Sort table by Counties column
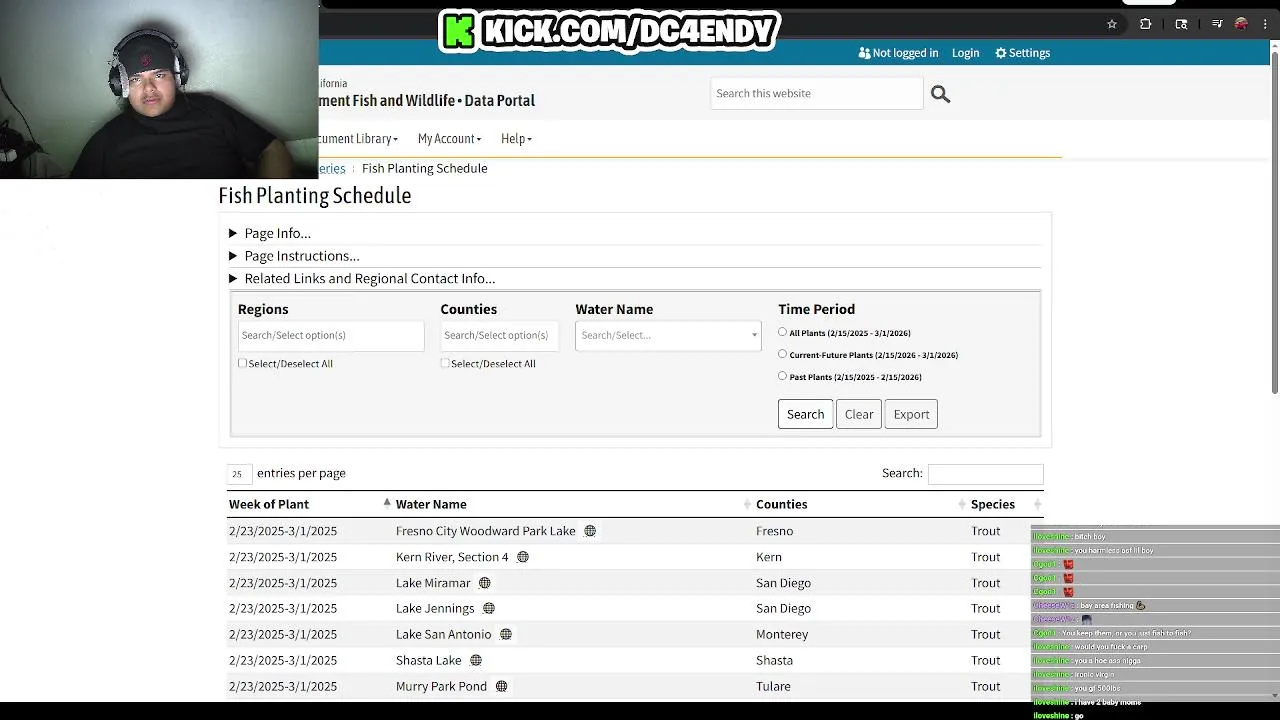The image size is (1280, 720). pyautogui.click(x=861, y=504)
